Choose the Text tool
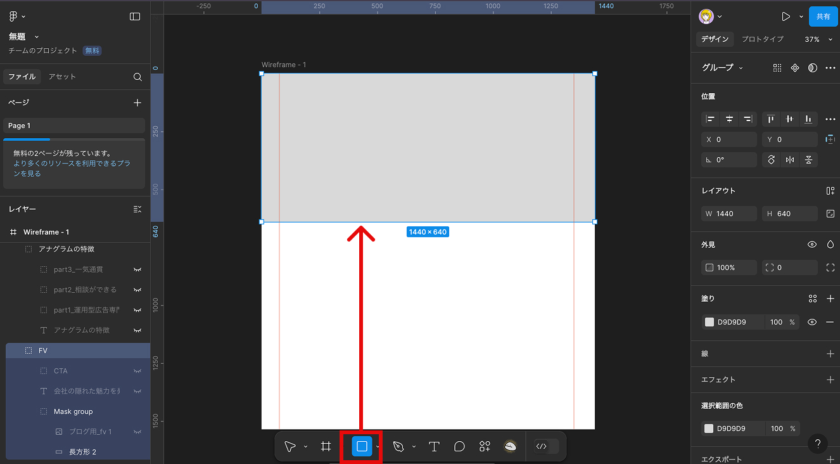 434,446
